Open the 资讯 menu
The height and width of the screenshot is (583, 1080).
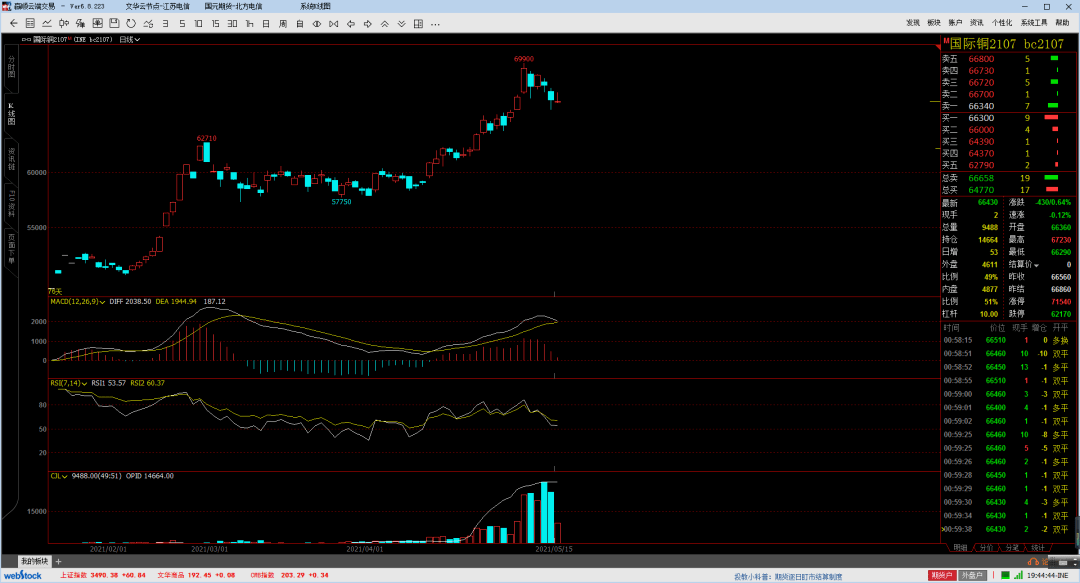click(977, 23)
